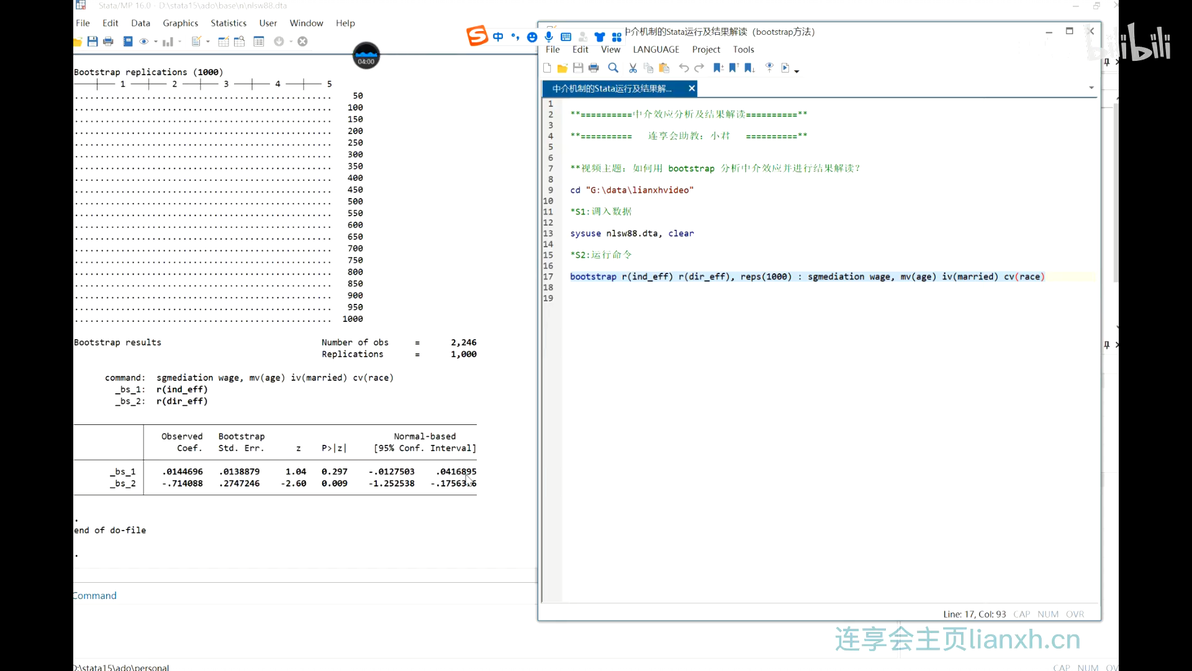Expand the Graph toolbar dropdown arrow
Image resolution: width=1192 pixels, height=671 pixels.
click(x=179, y=42)
